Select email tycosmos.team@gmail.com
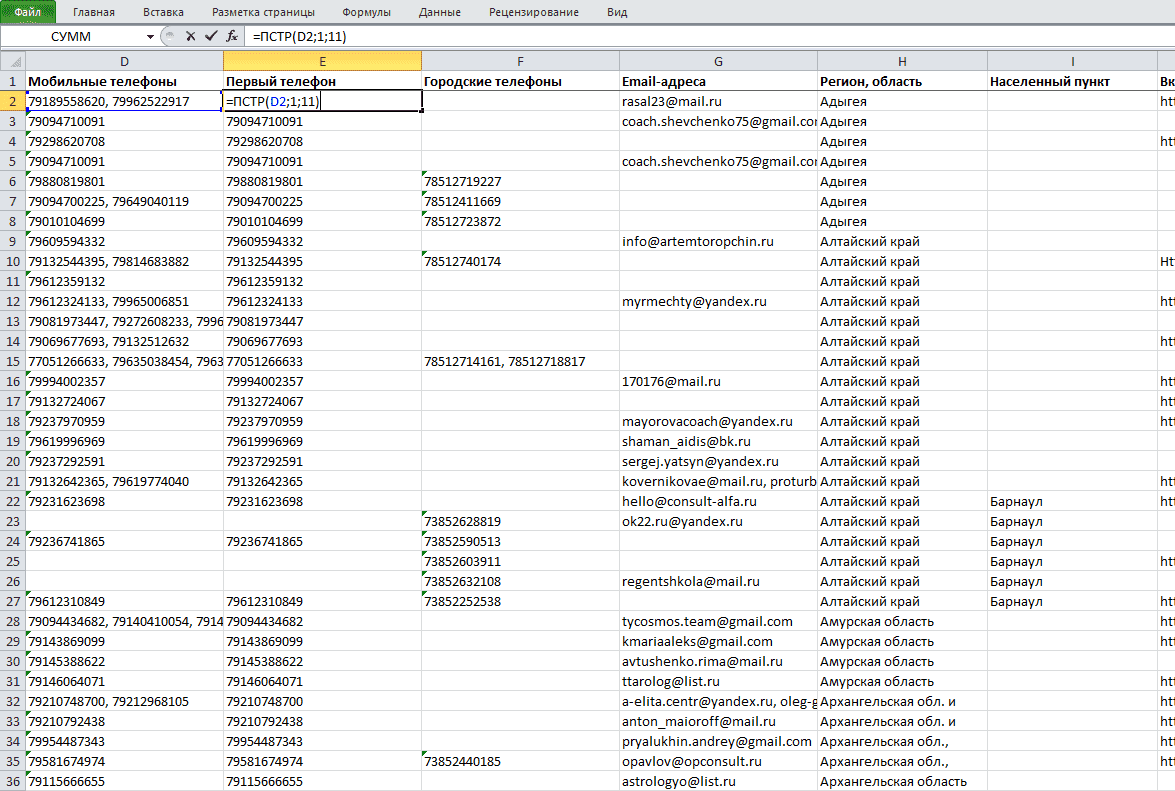Image resolution: width=1175 pixels, height=791 pixels. pyautogui.click(x=718, y=621)
